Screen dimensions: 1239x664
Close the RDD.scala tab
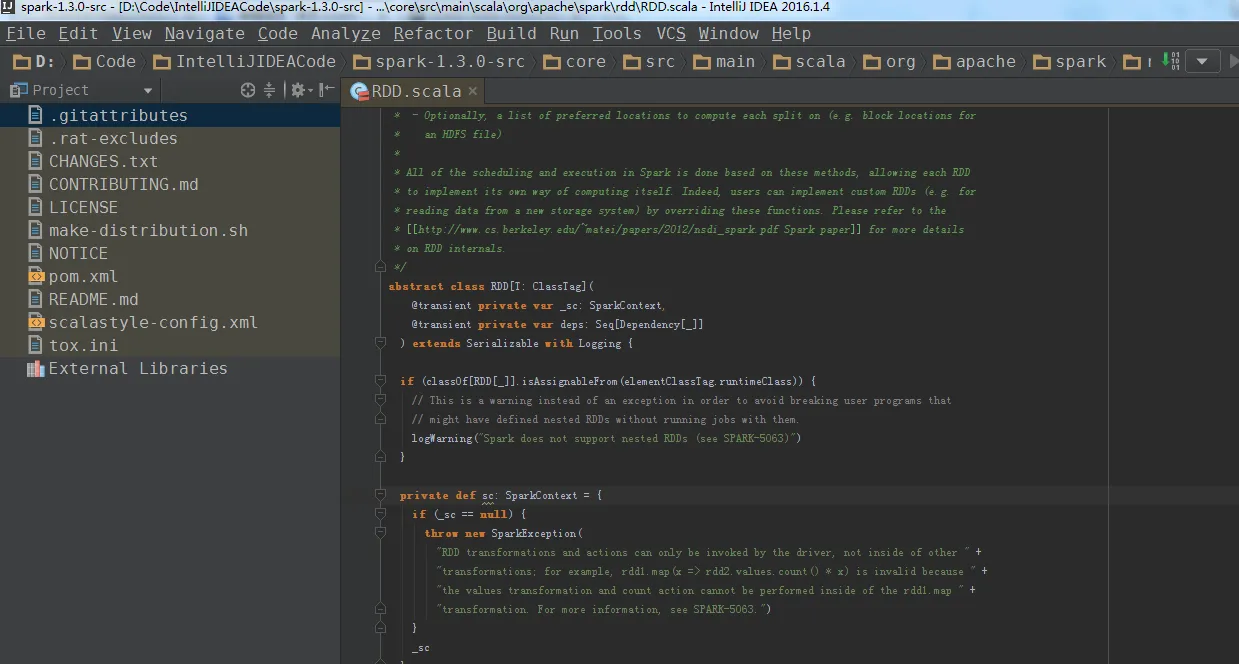473,91
